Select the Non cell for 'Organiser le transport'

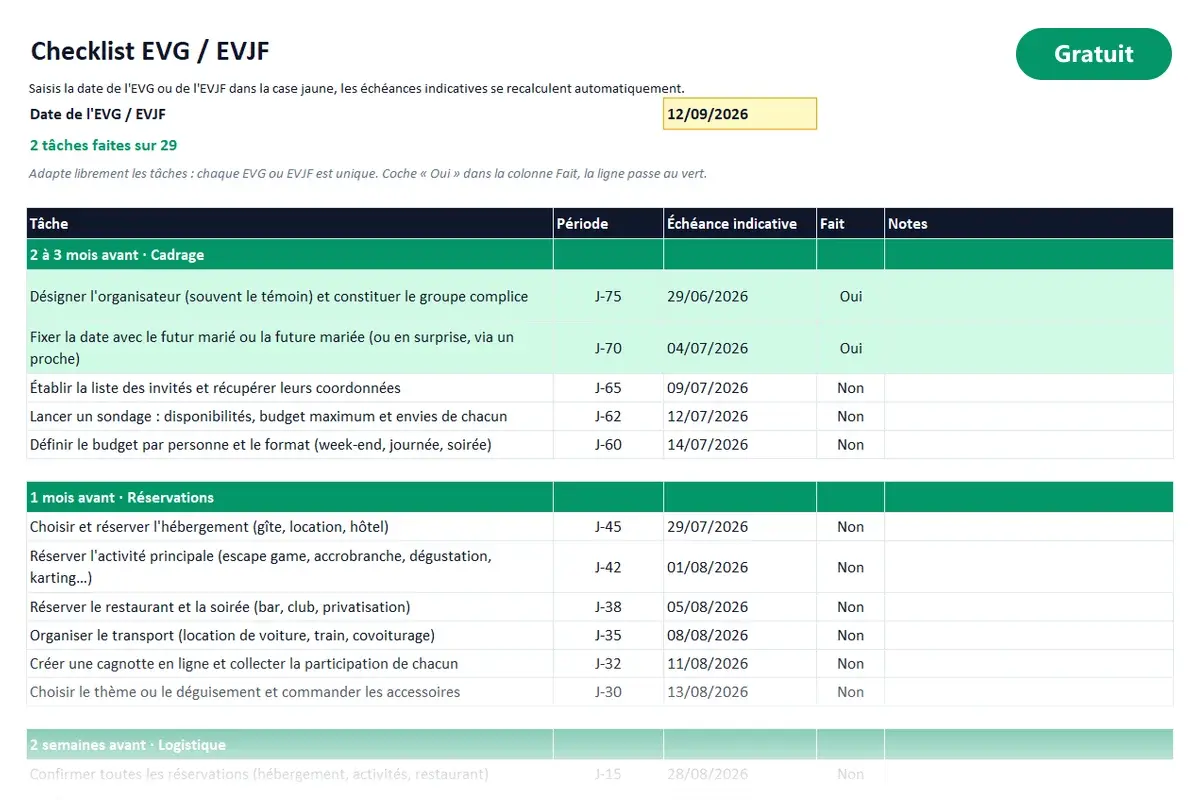pyautogui.click(x=850, y=635)
